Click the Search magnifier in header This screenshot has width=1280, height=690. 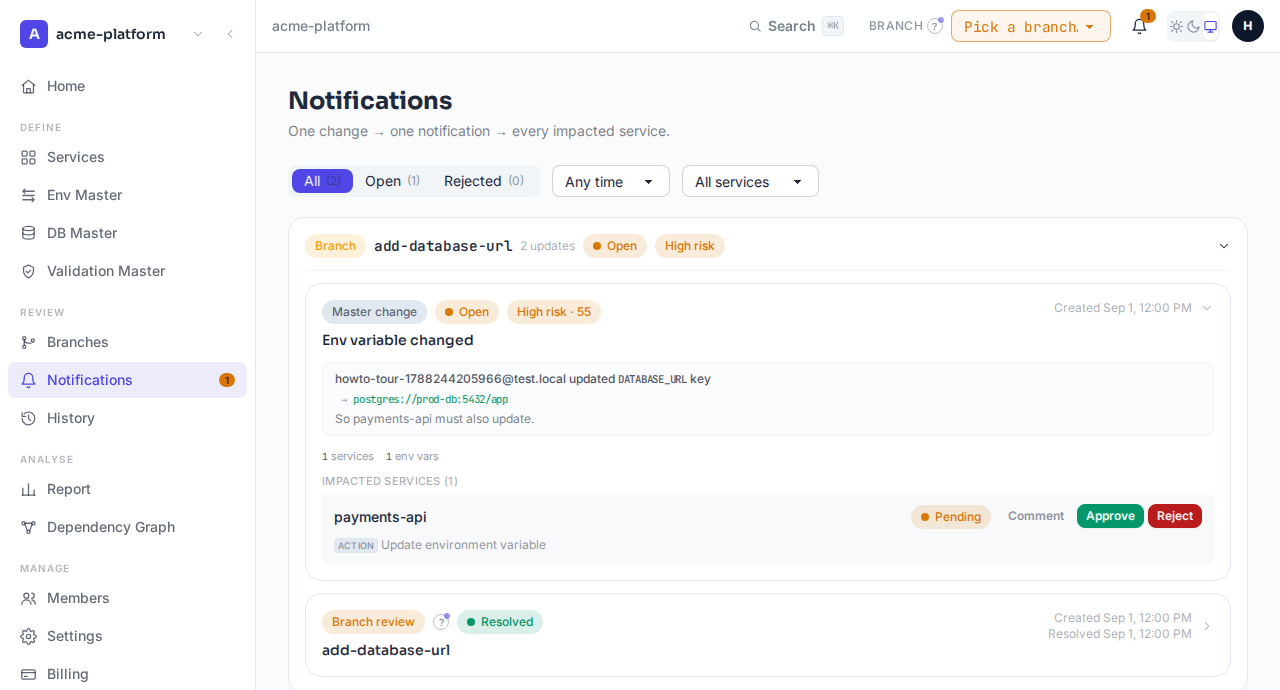[x=755, y=26]
